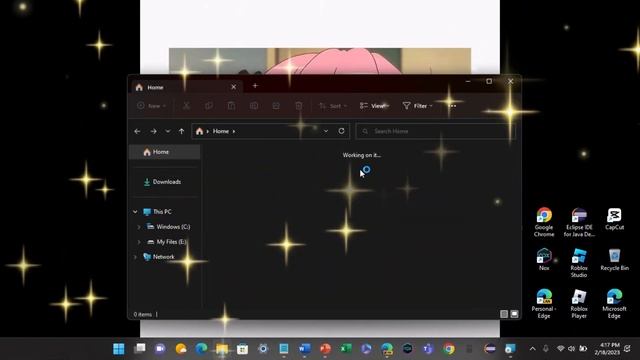Open address bar history dropdown
Image resolution: width=640 pixels, height=360 pixels.
click(326, 131)
